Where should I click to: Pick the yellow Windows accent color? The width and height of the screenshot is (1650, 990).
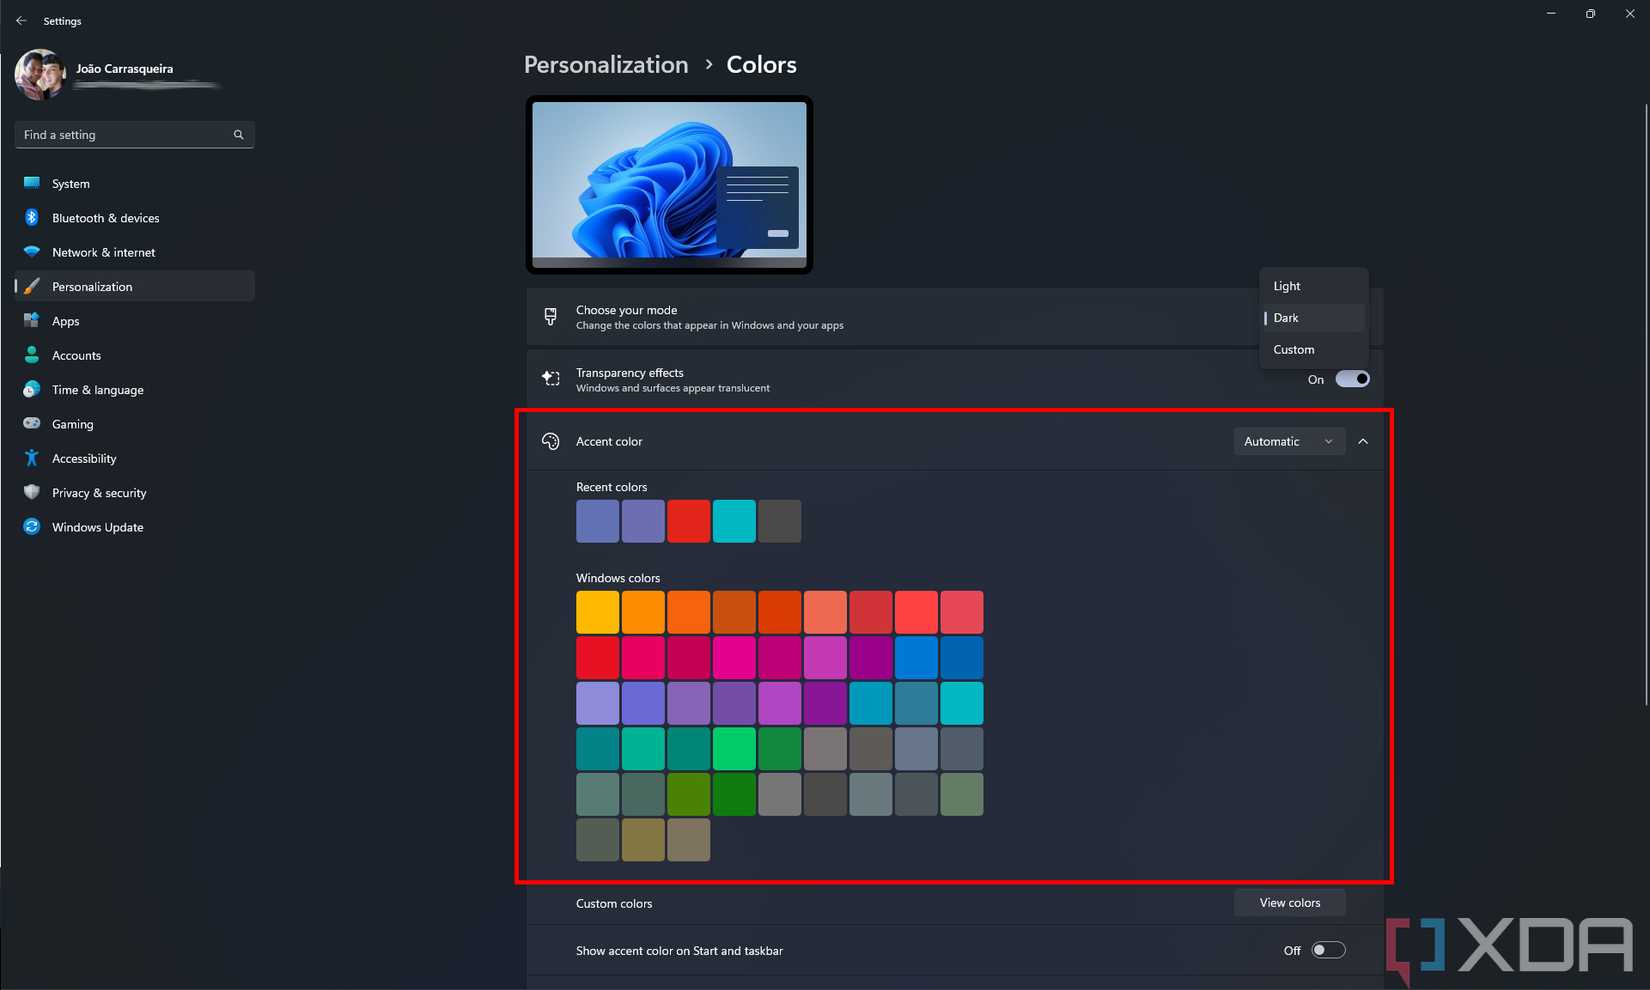click(597, 611)
